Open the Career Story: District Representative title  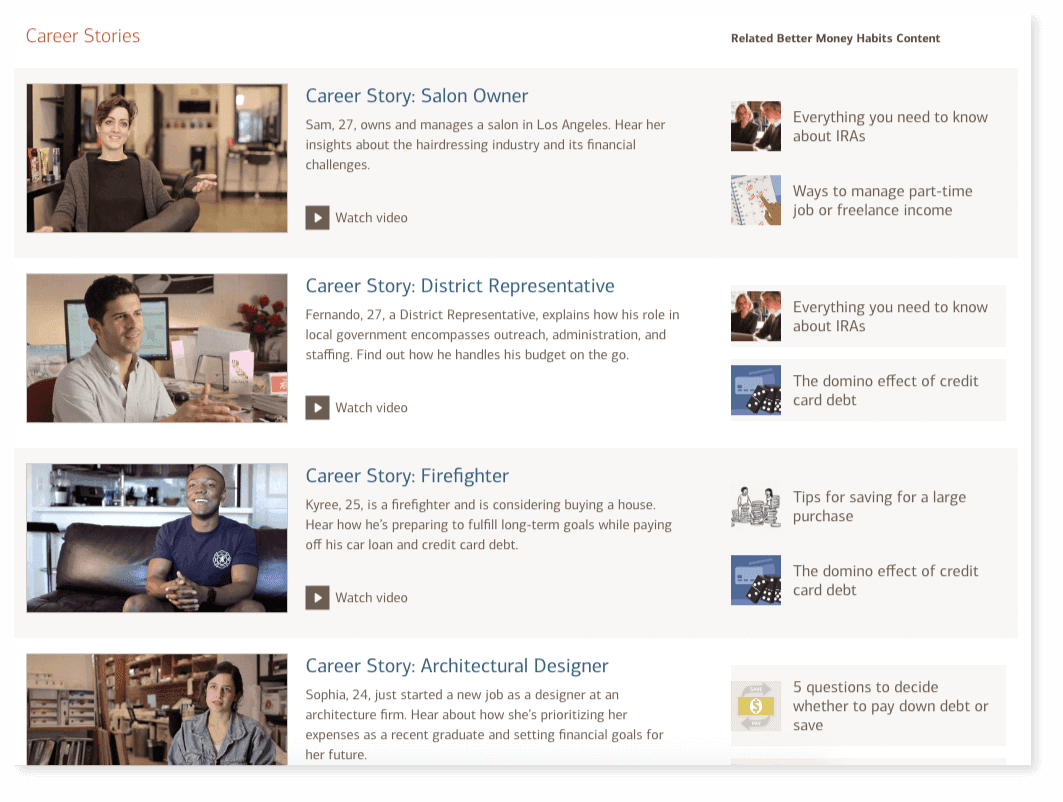pos(460,285)
